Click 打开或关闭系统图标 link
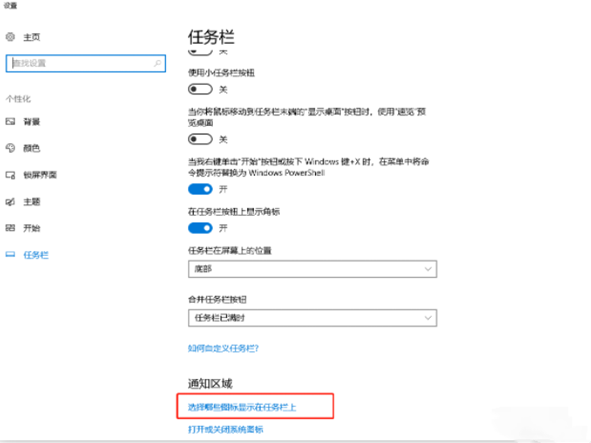Image resolution: width=591 pixels, height=443 pixels. (225, 429)
